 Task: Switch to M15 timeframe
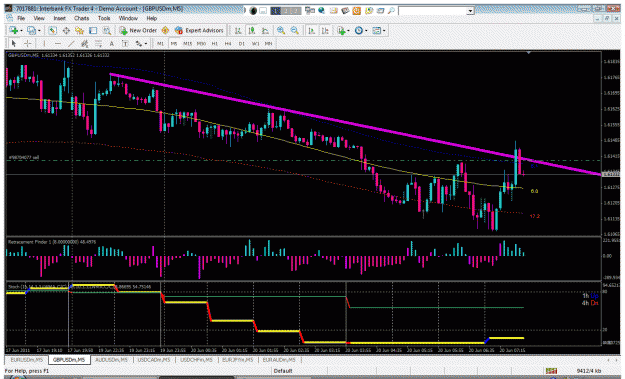pyautogui.click(x=187, y=43)
